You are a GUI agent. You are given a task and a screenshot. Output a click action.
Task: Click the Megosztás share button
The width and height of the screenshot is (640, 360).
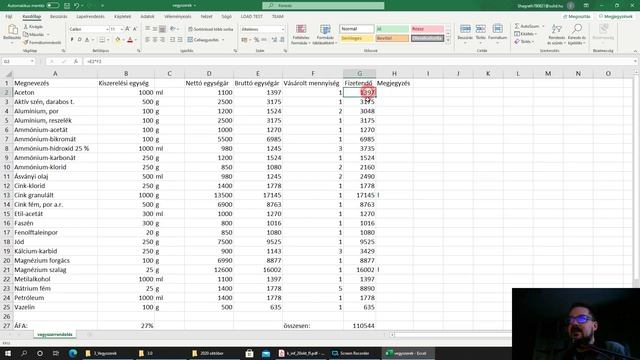click(x=577, y=17)
